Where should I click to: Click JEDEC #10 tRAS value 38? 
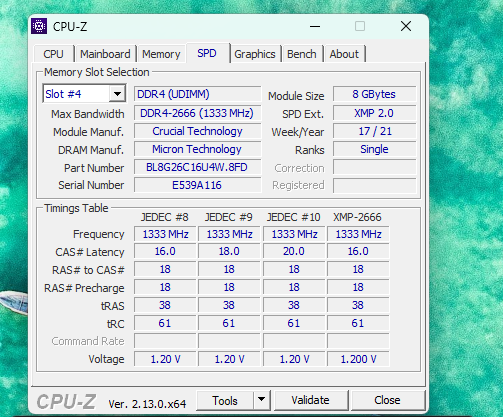tap(294, 305)
